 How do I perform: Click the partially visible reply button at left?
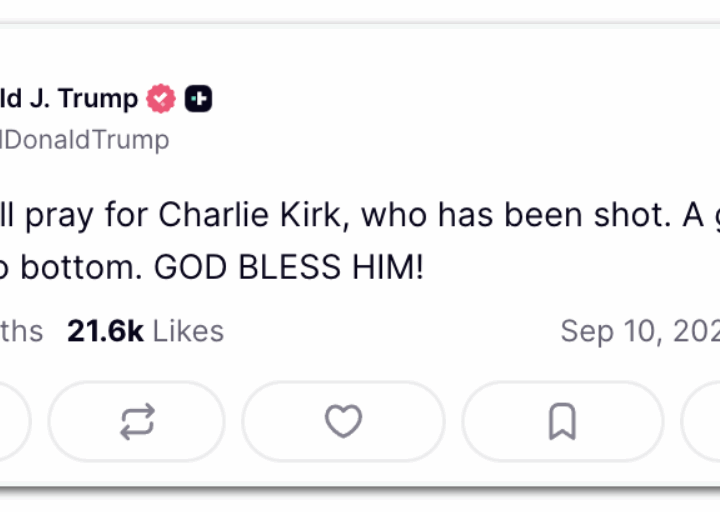(x=14, y=422)
